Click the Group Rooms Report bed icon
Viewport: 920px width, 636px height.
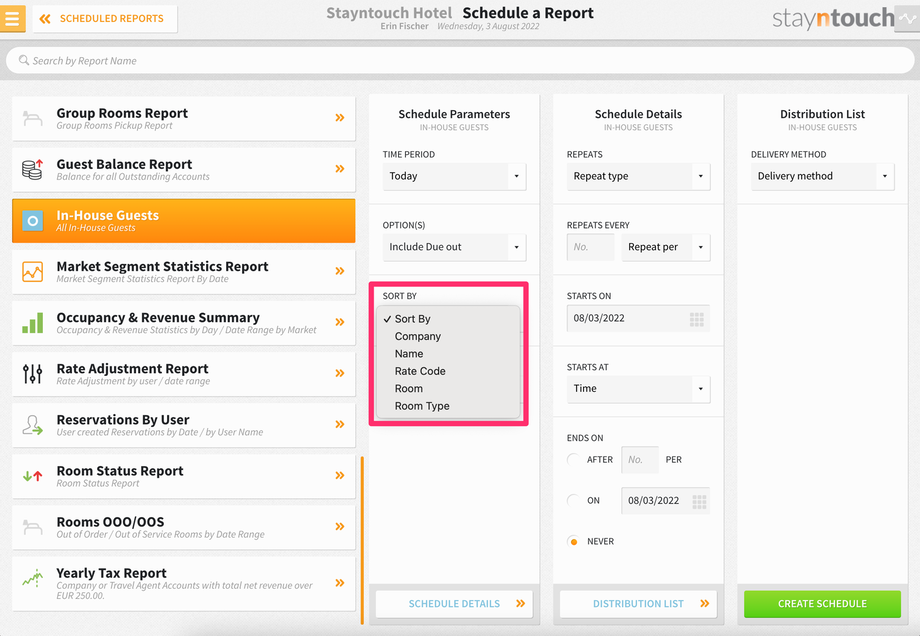point(32,119)
